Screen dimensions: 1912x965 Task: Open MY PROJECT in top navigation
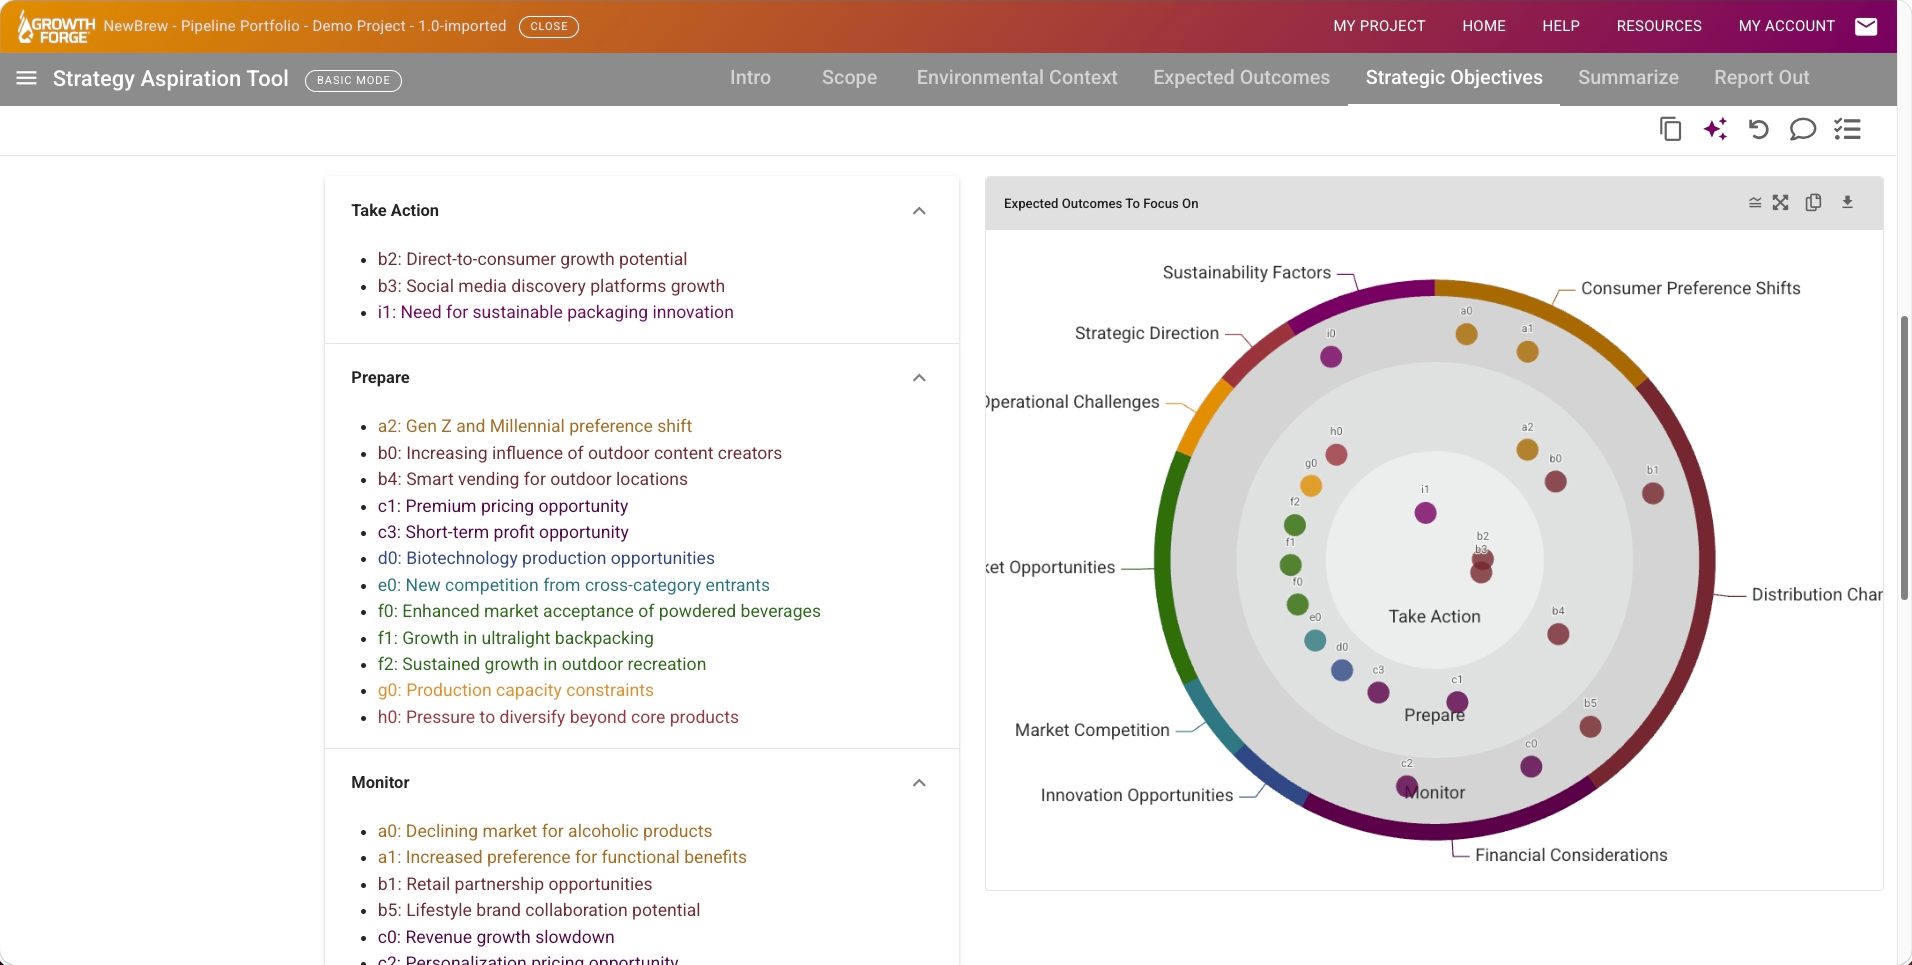[1379, 26]
